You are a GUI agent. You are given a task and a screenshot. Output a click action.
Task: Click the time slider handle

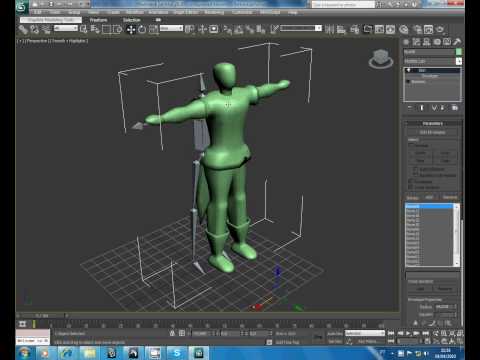coord(42,315)
